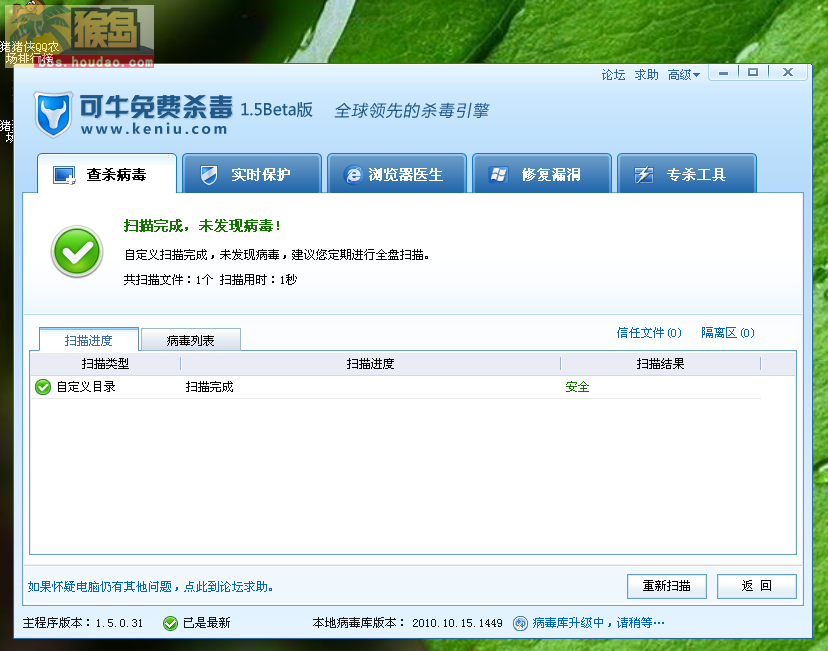
Task: Click the Windows flag icon on 修复漏洞 tab
Action: (498, 175)
